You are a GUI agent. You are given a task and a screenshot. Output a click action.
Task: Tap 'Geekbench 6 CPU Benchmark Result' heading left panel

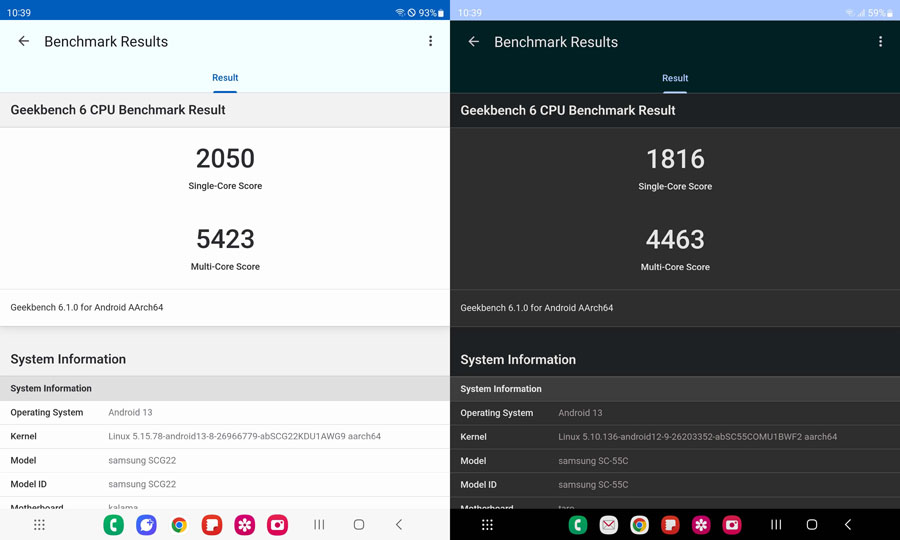tap(118, 110)
